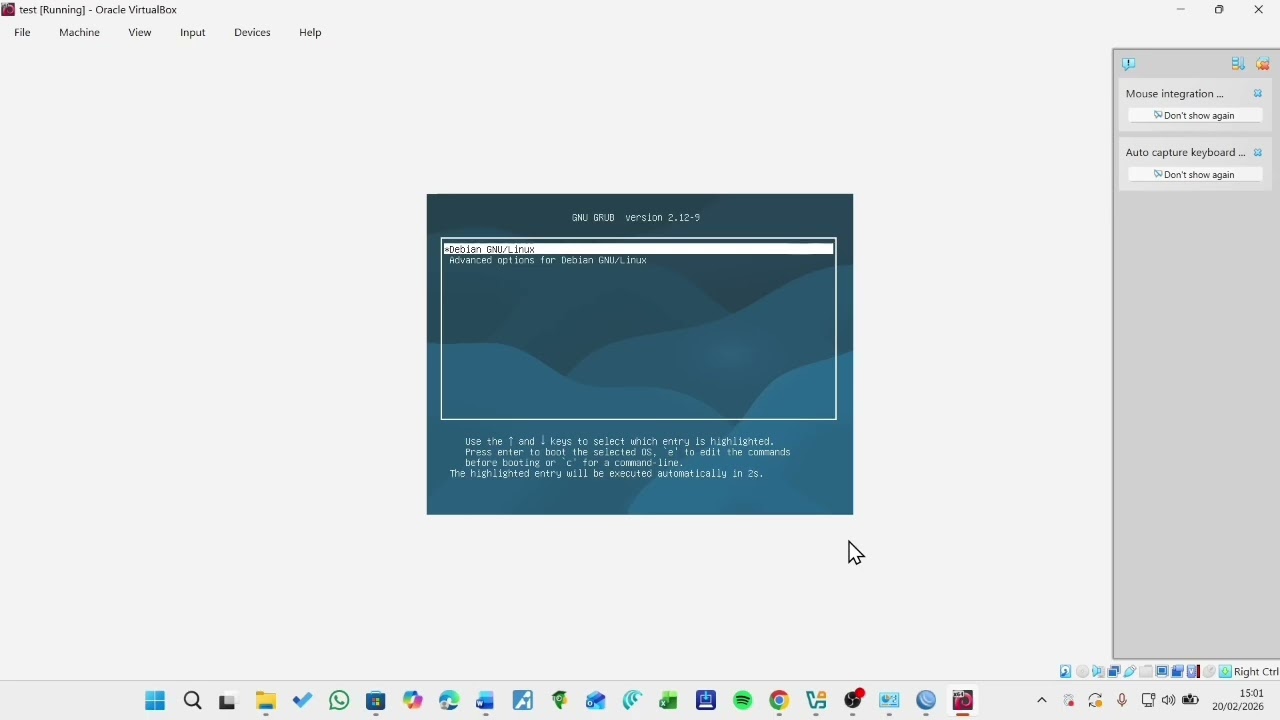1280x720 pixels.
Task: Open the View menu
Action: click(x=140, y=32)
